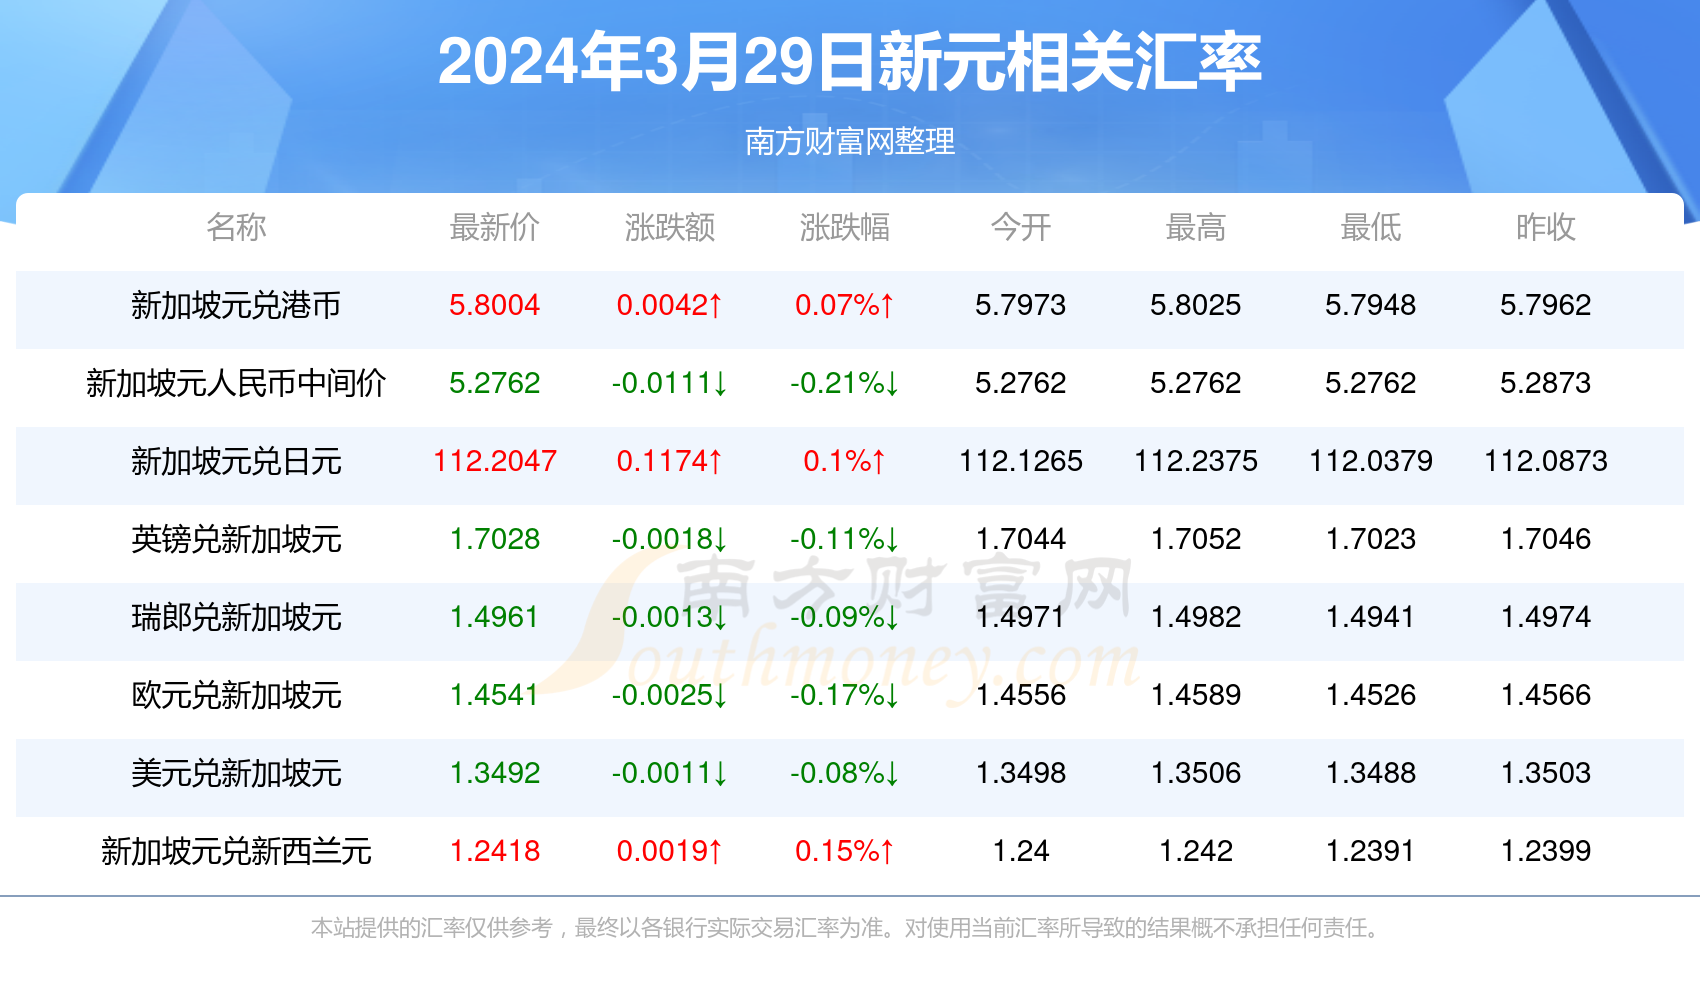Click the green latest price 5.2762
1700x1000 pixels.
tap(495, 383)
